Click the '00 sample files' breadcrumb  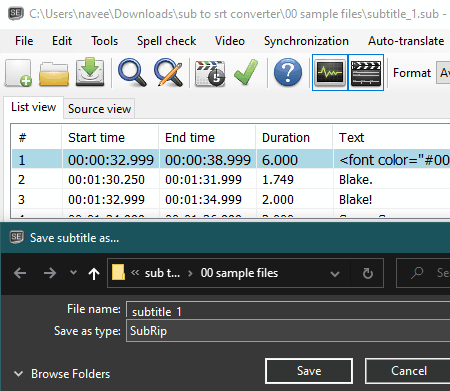239,273
